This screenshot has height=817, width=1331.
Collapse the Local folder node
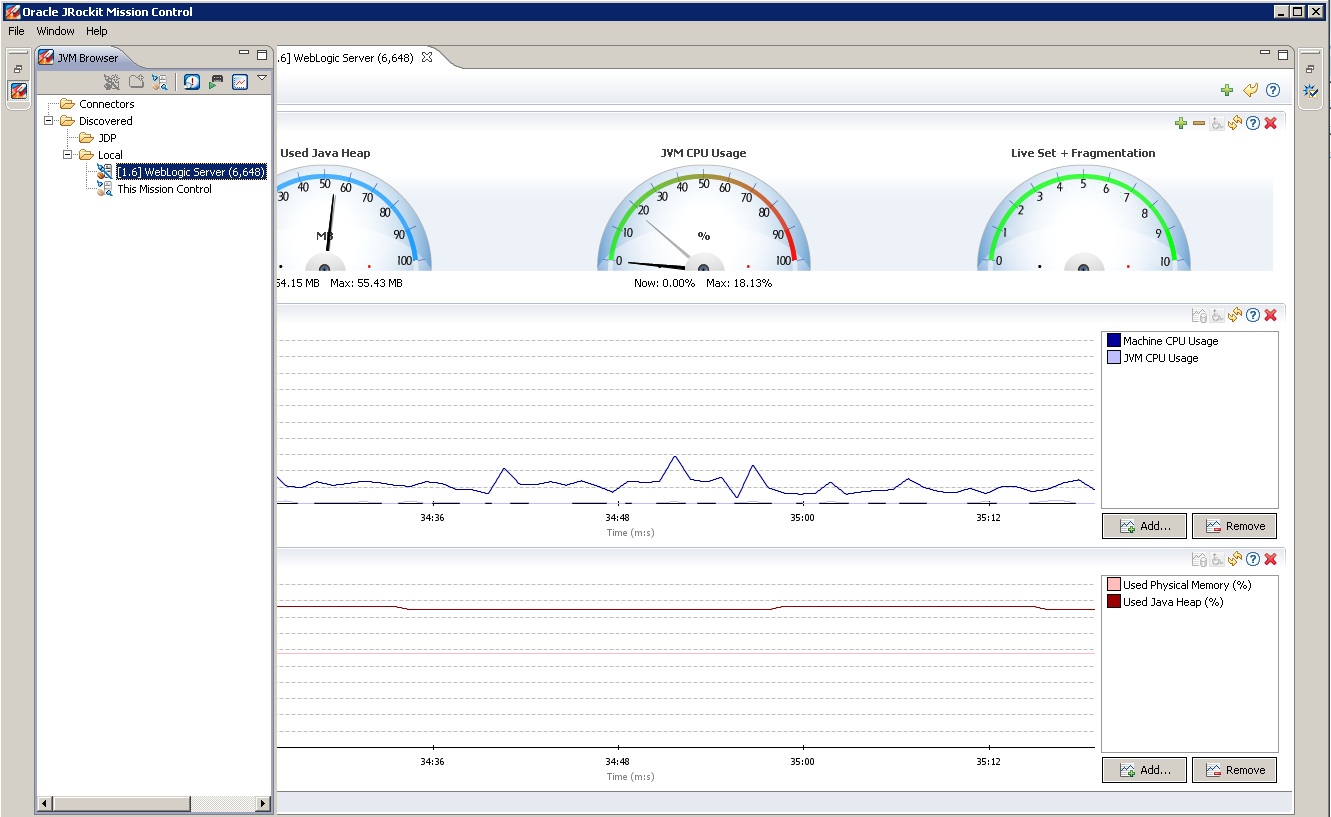(67, 155)
